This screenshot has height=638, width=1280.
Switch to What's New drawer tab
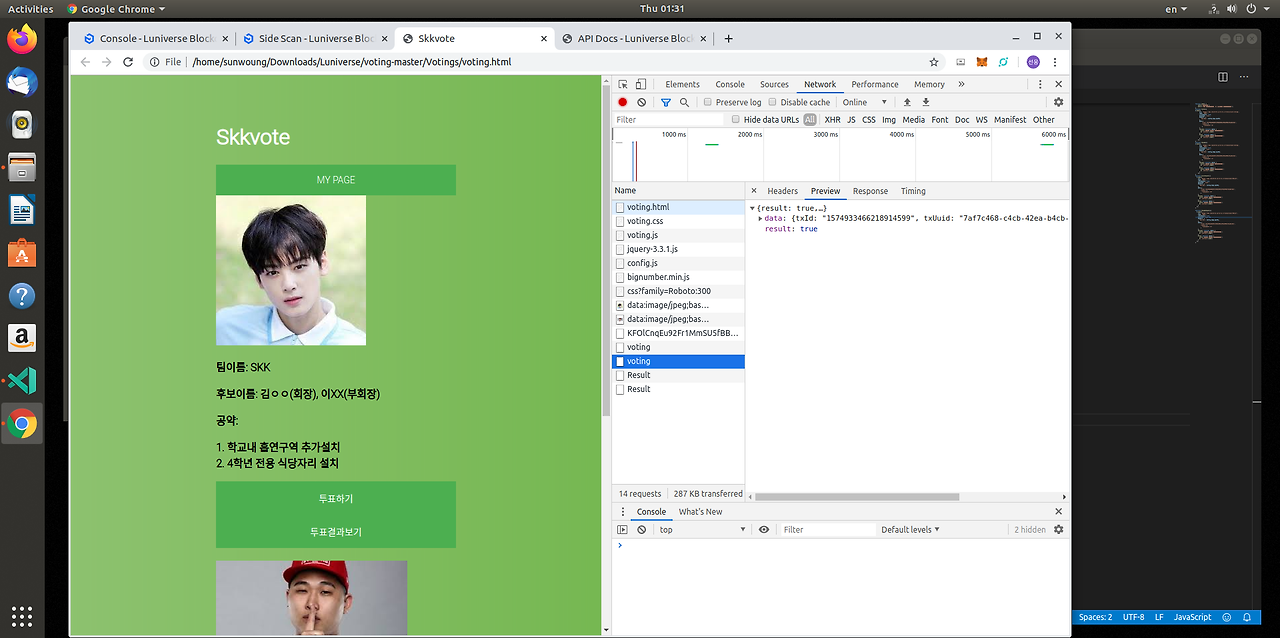click(x=700, y=512)
